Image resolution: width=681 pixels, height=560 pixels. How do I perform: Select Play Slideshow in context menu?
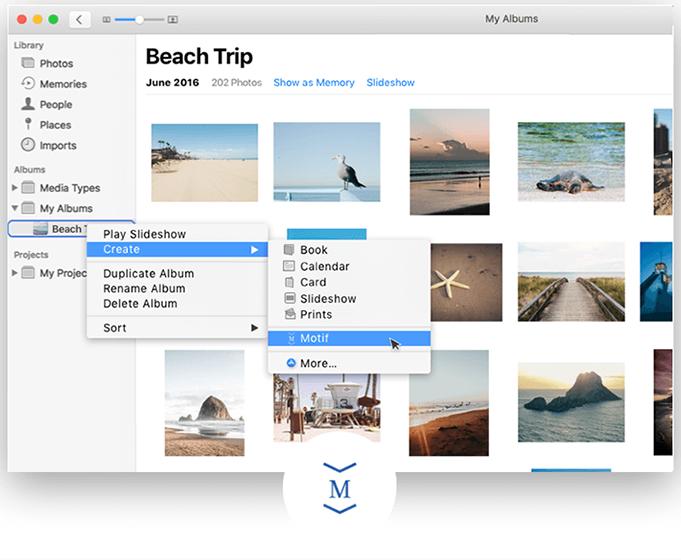coord(144,234)
